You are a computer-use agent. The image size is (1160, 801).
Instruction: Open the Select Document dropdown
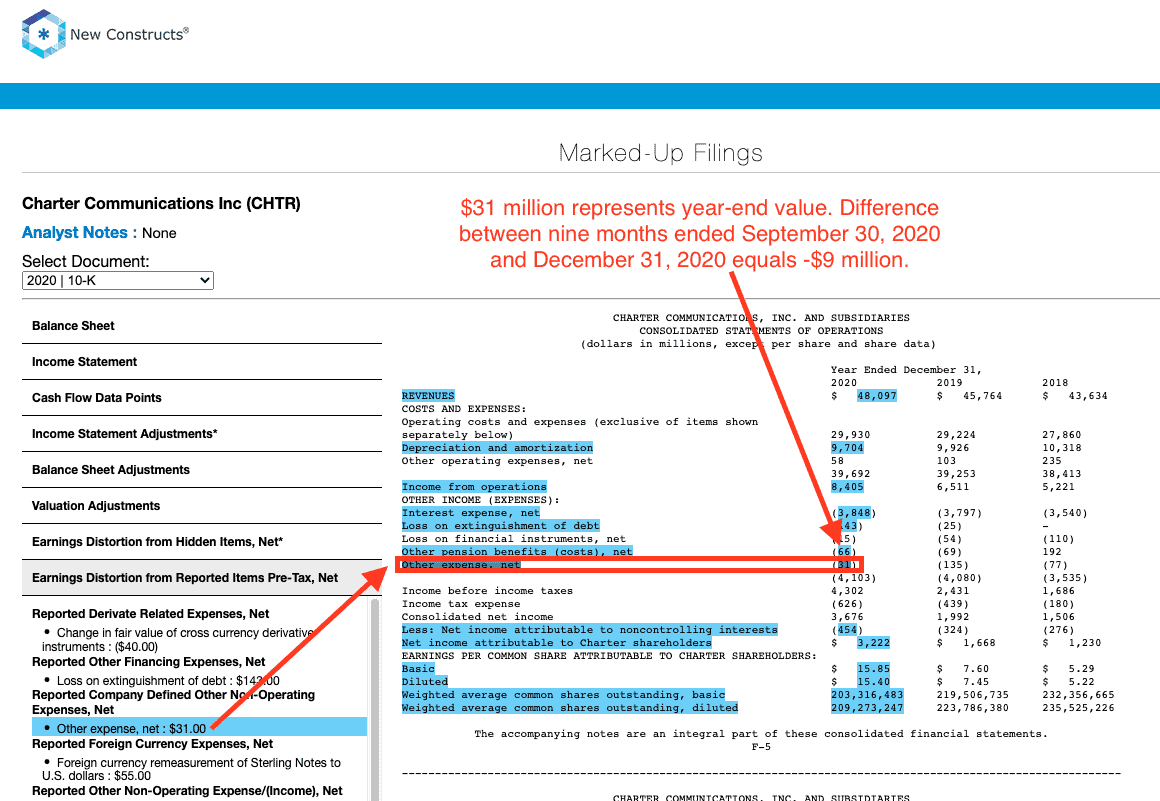118,280
